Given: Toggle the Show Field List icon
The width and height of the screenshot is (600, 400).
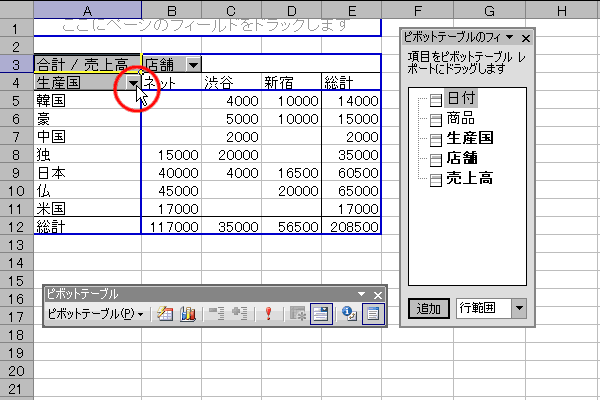Looking at the screenshot, I should pyautogui.click(x=373, y=313).
